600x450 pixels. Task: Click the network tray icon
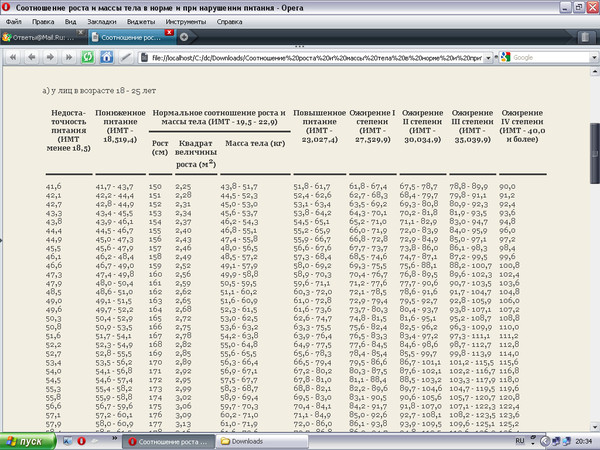[x=556, y=441]
